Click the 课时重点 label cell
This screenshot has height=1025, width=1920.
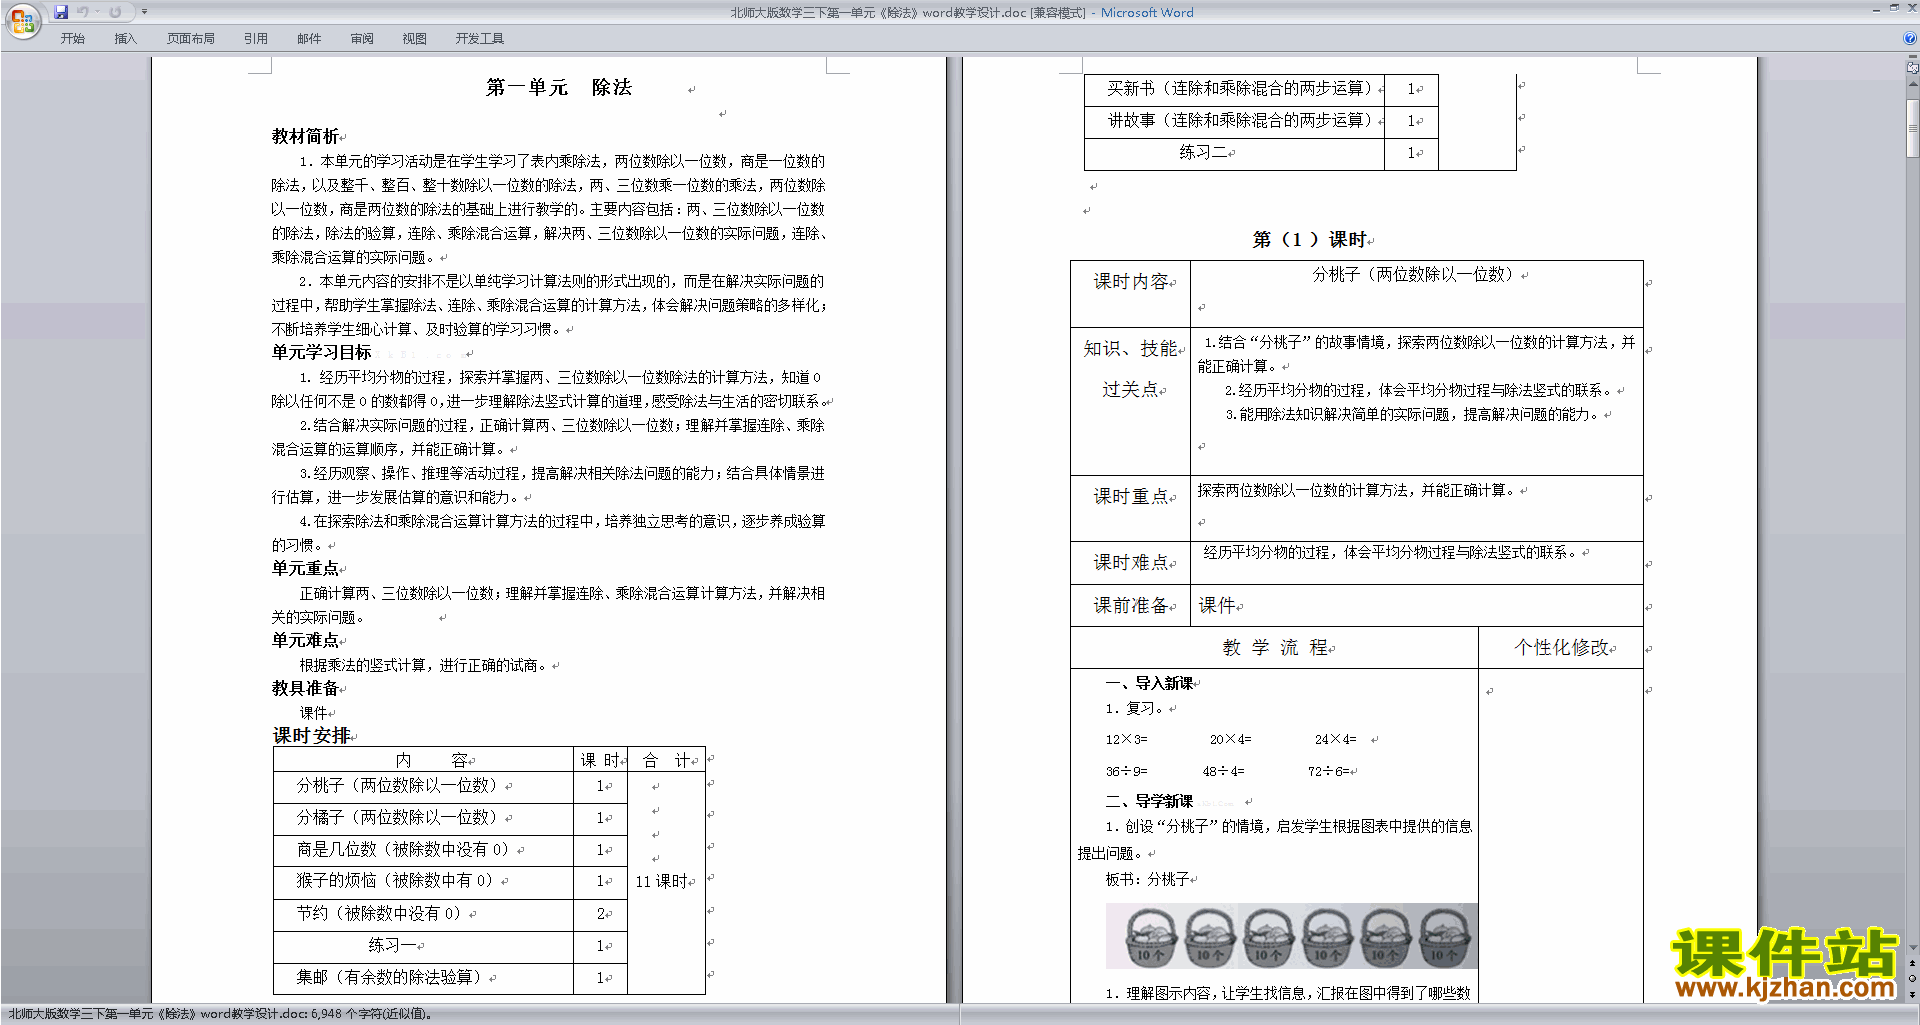[x=1130, y=508]
